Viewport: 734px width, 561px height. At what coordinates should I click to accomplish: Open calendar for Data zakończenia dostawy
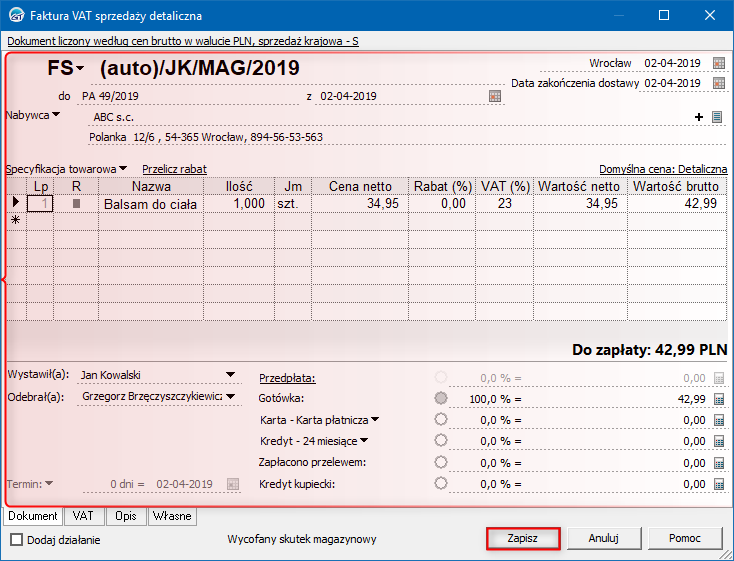pyautogui.click(x=718, y=83)
